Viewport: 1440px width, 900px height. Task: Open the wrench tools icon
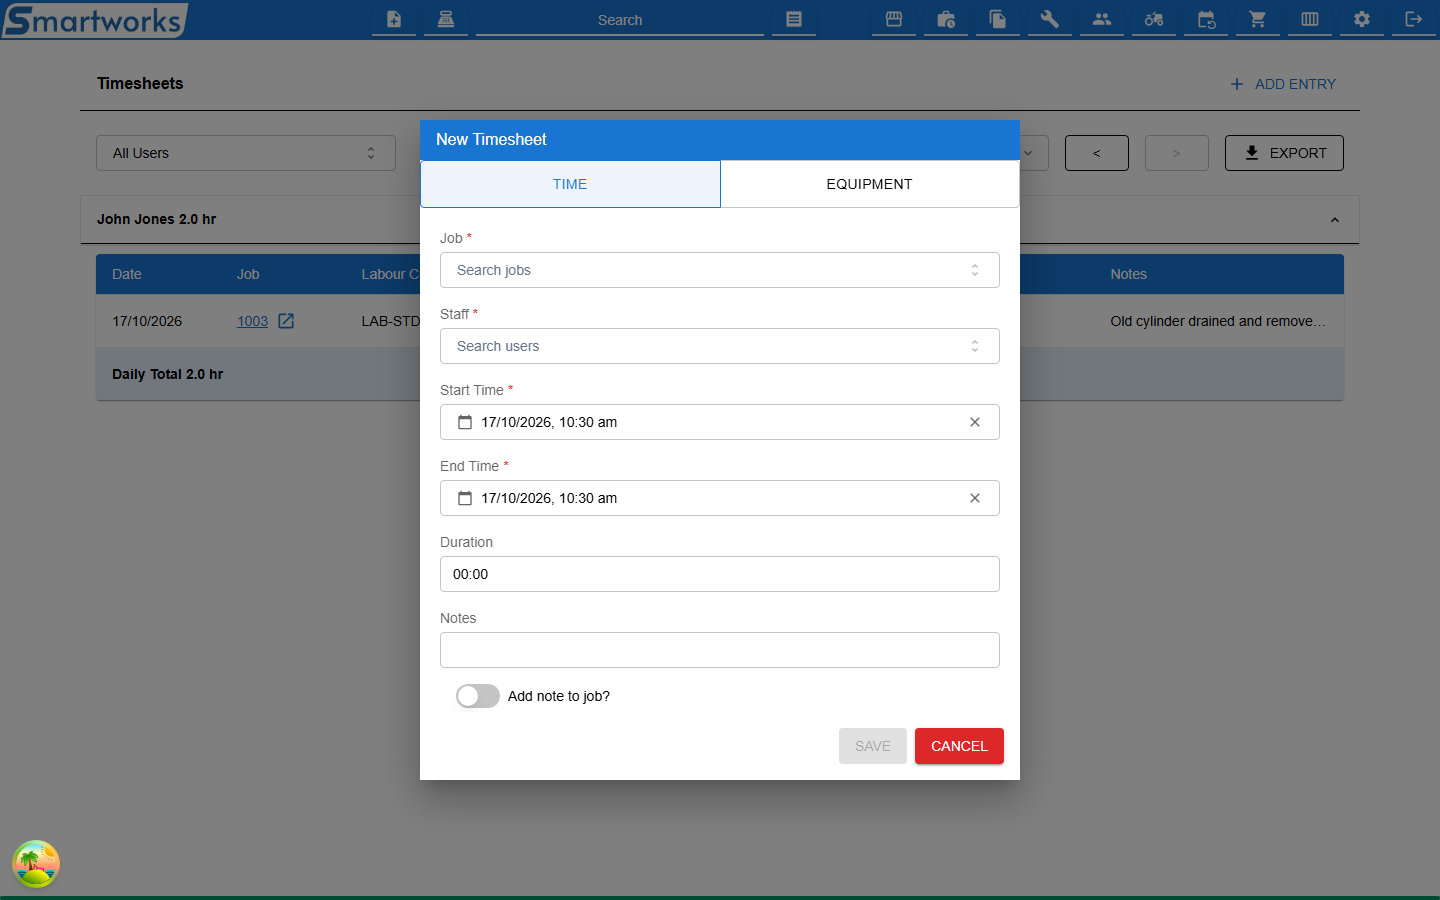[x=1050, y=19]
